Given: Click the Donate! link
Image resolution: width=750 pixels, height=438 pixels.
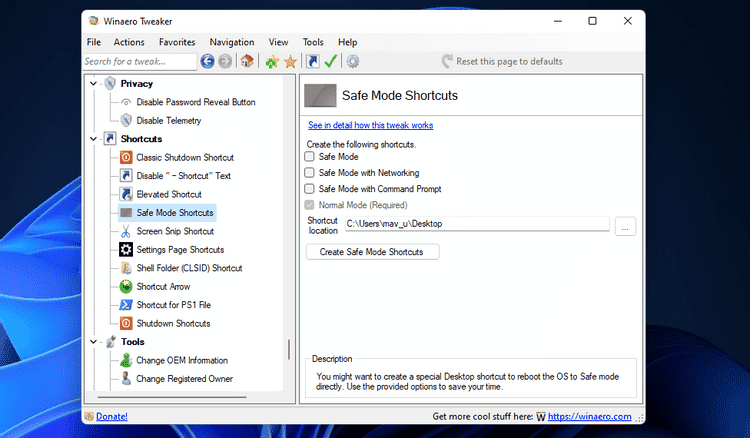Looking at the screenshot, I should pyautogui.click(x=112, y=416).
